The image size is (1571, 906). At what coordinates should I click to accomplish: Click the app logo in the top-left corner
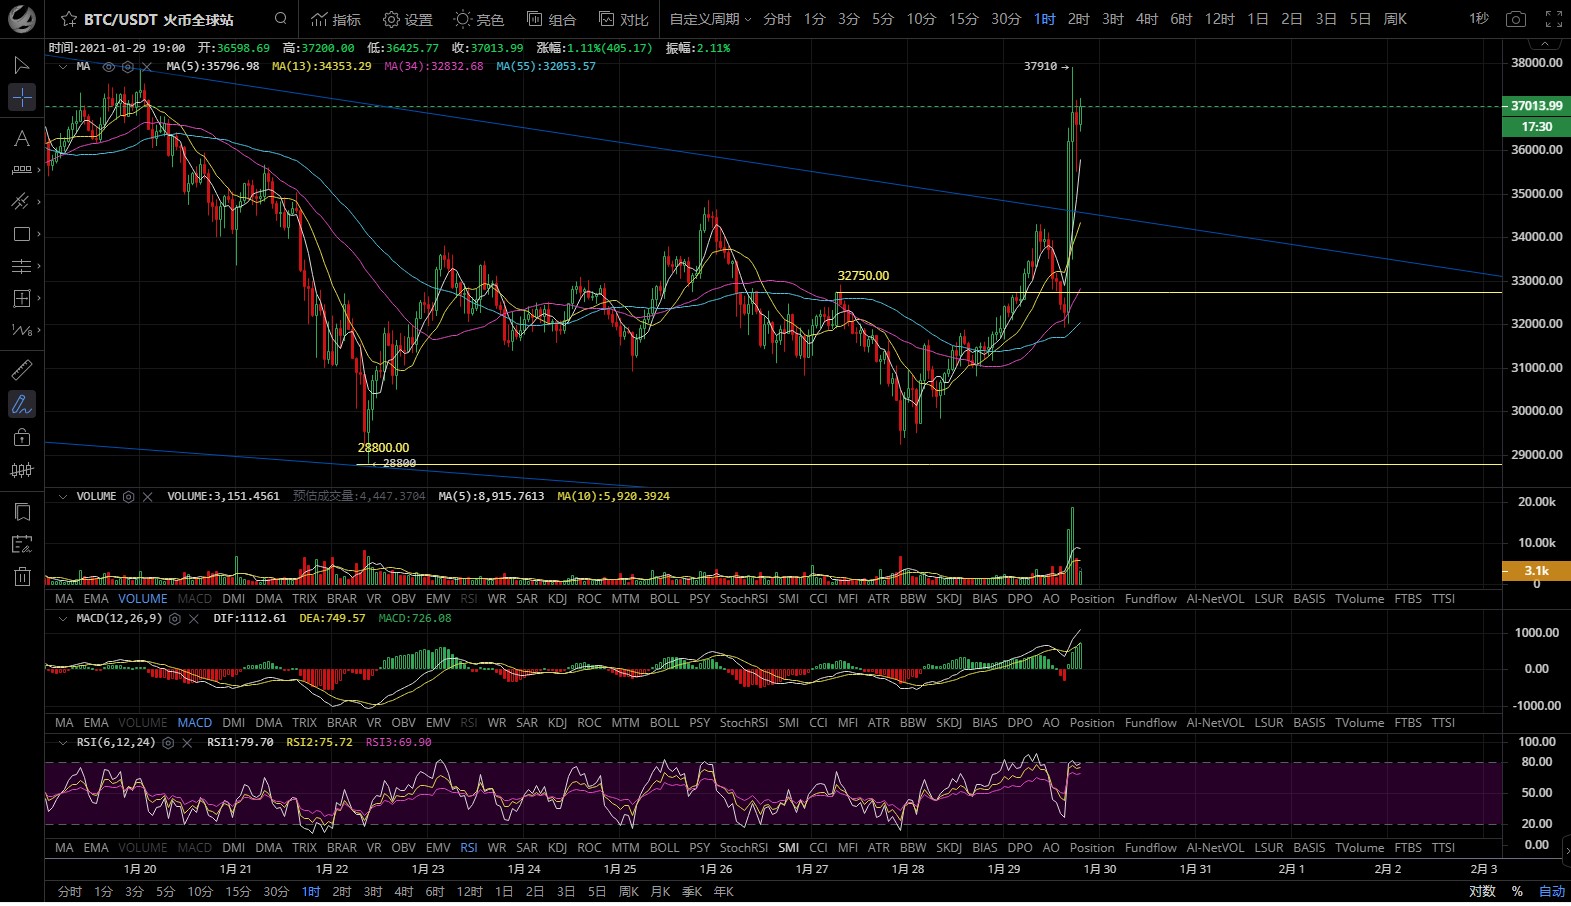pyautogui.click(x=21, y=19)
